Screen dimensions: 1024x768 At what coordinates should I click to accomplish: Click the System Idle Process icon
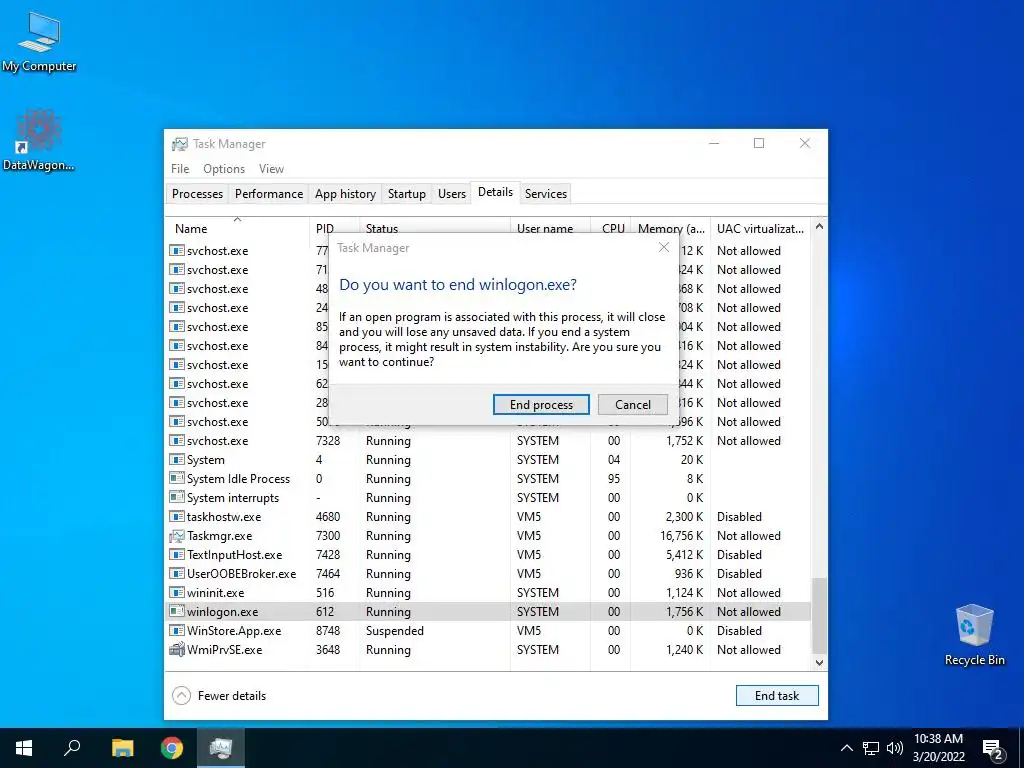coord(176,479)
